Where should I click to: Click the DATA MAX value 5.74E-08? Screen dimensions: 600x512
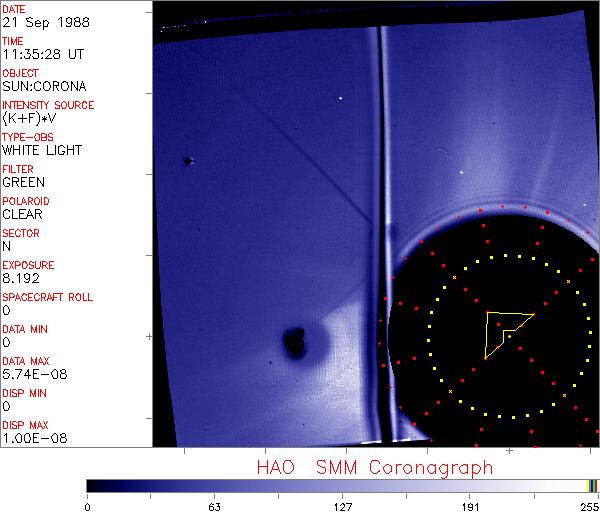coord(32,375)
